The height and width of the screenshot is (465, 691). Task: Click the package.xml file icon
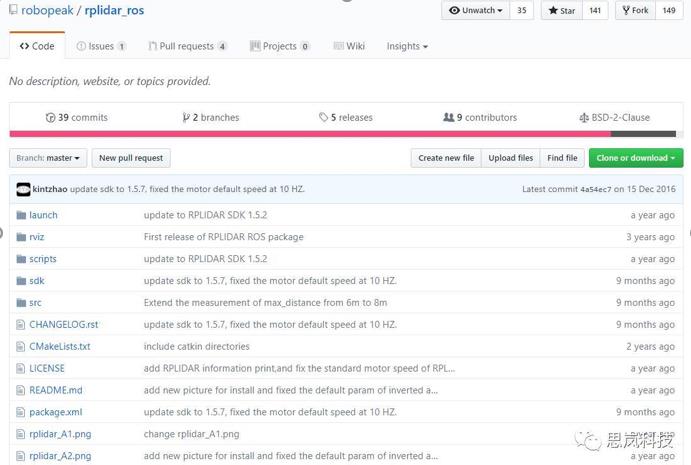(20, 412)
